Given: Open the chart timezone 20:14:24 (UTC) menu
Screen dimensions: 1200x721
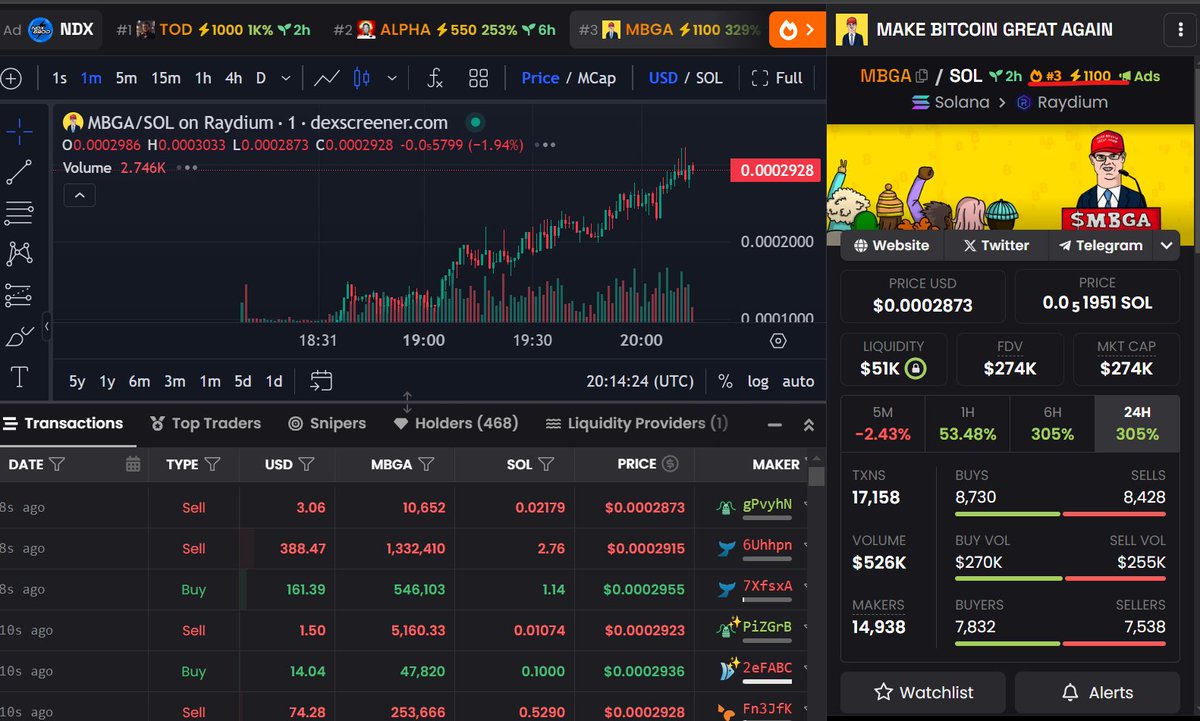Looking at the screenshot, I should 640,381.
